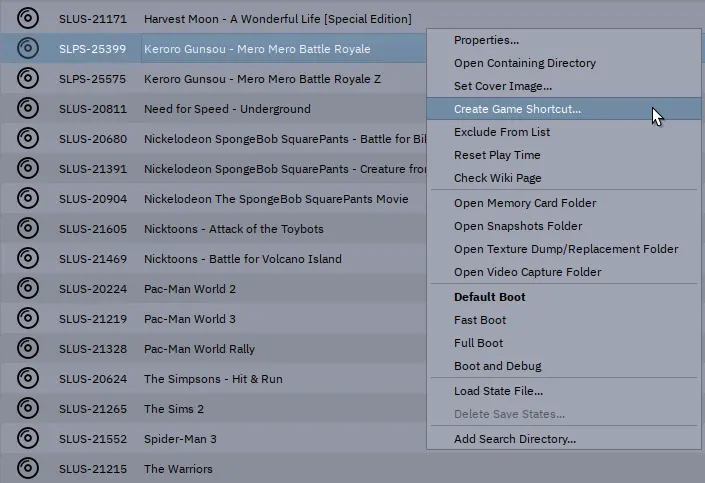This screenshot has width=705, height=483.
Task: Click Create Game Shortcut... entry
Action: point(564,109)
